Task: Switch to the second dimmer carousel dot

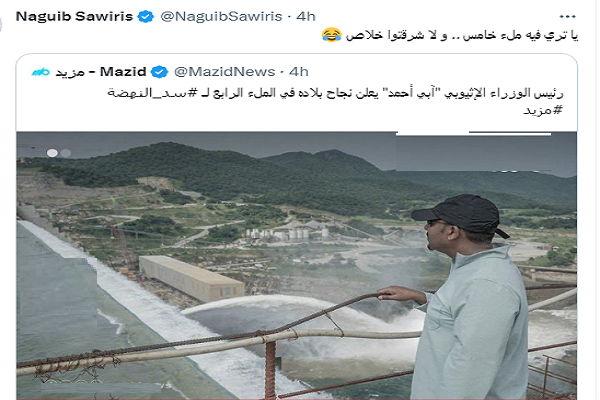Action: [x=66, y=153]
